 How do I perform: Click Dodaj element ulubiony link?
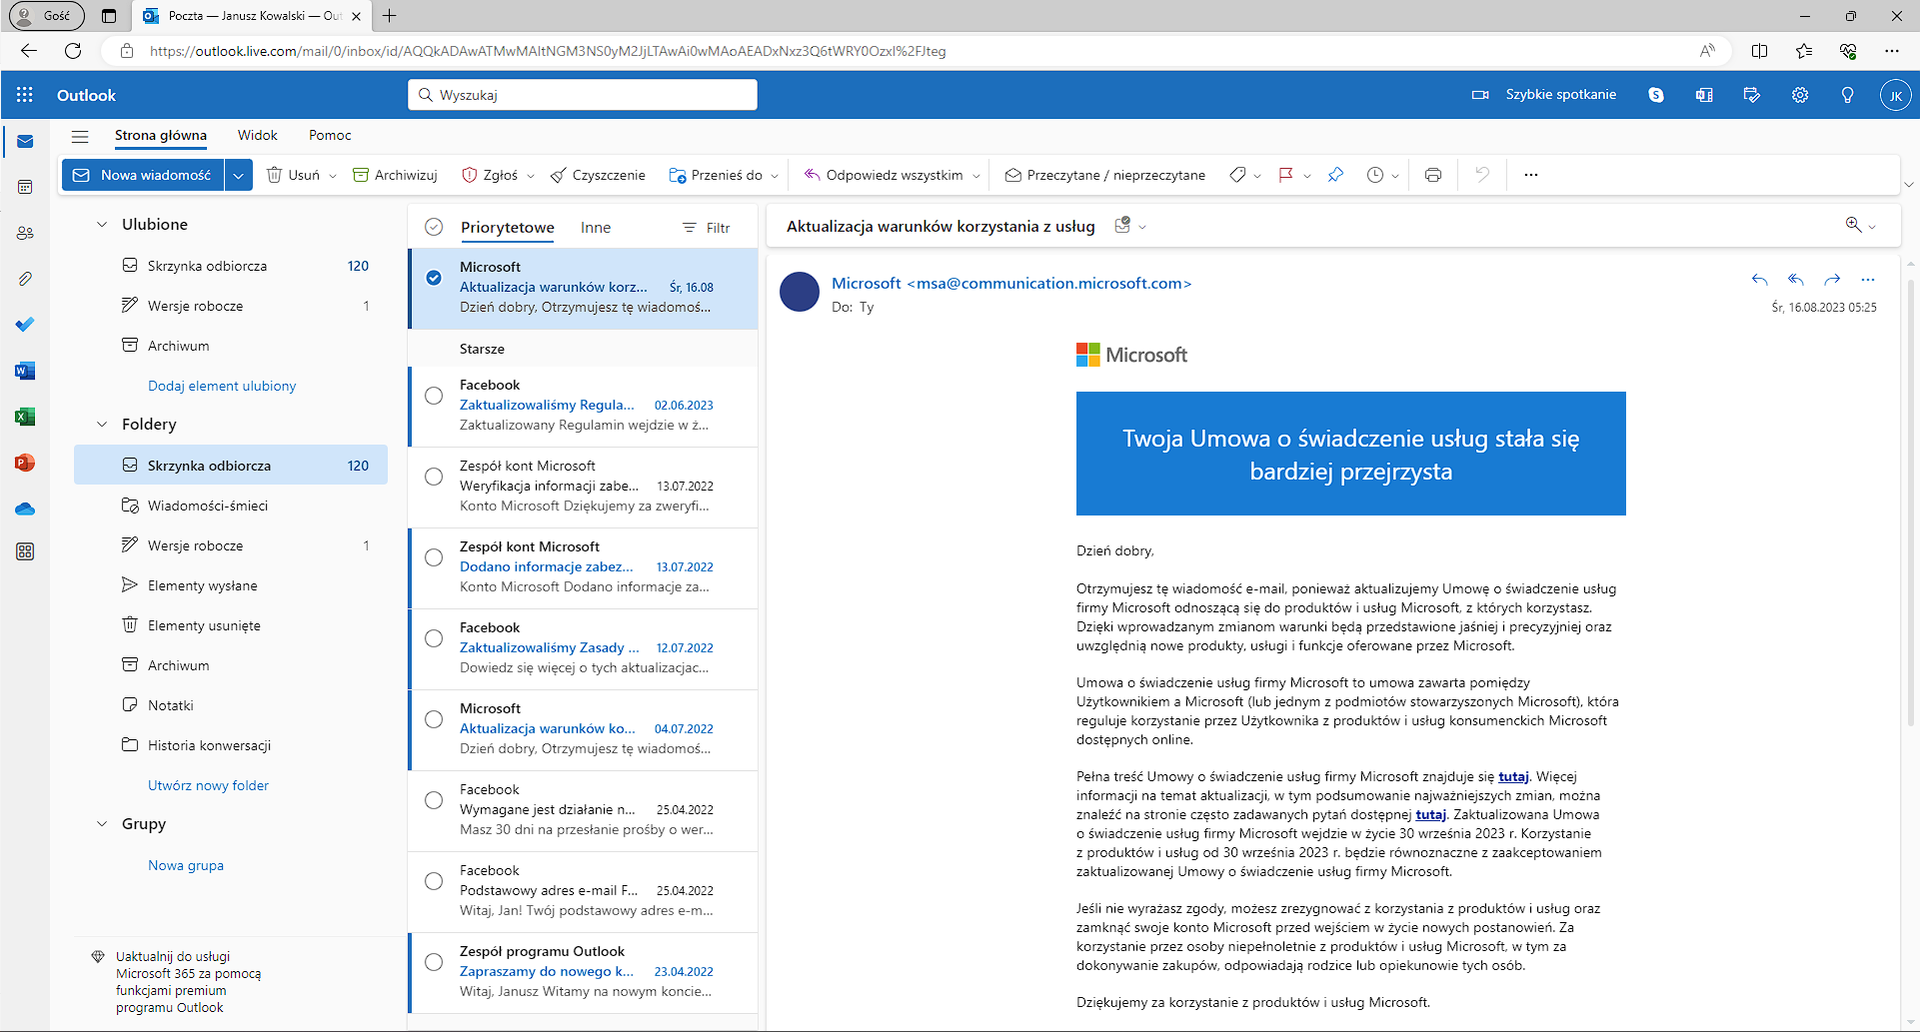pos(222,386)
